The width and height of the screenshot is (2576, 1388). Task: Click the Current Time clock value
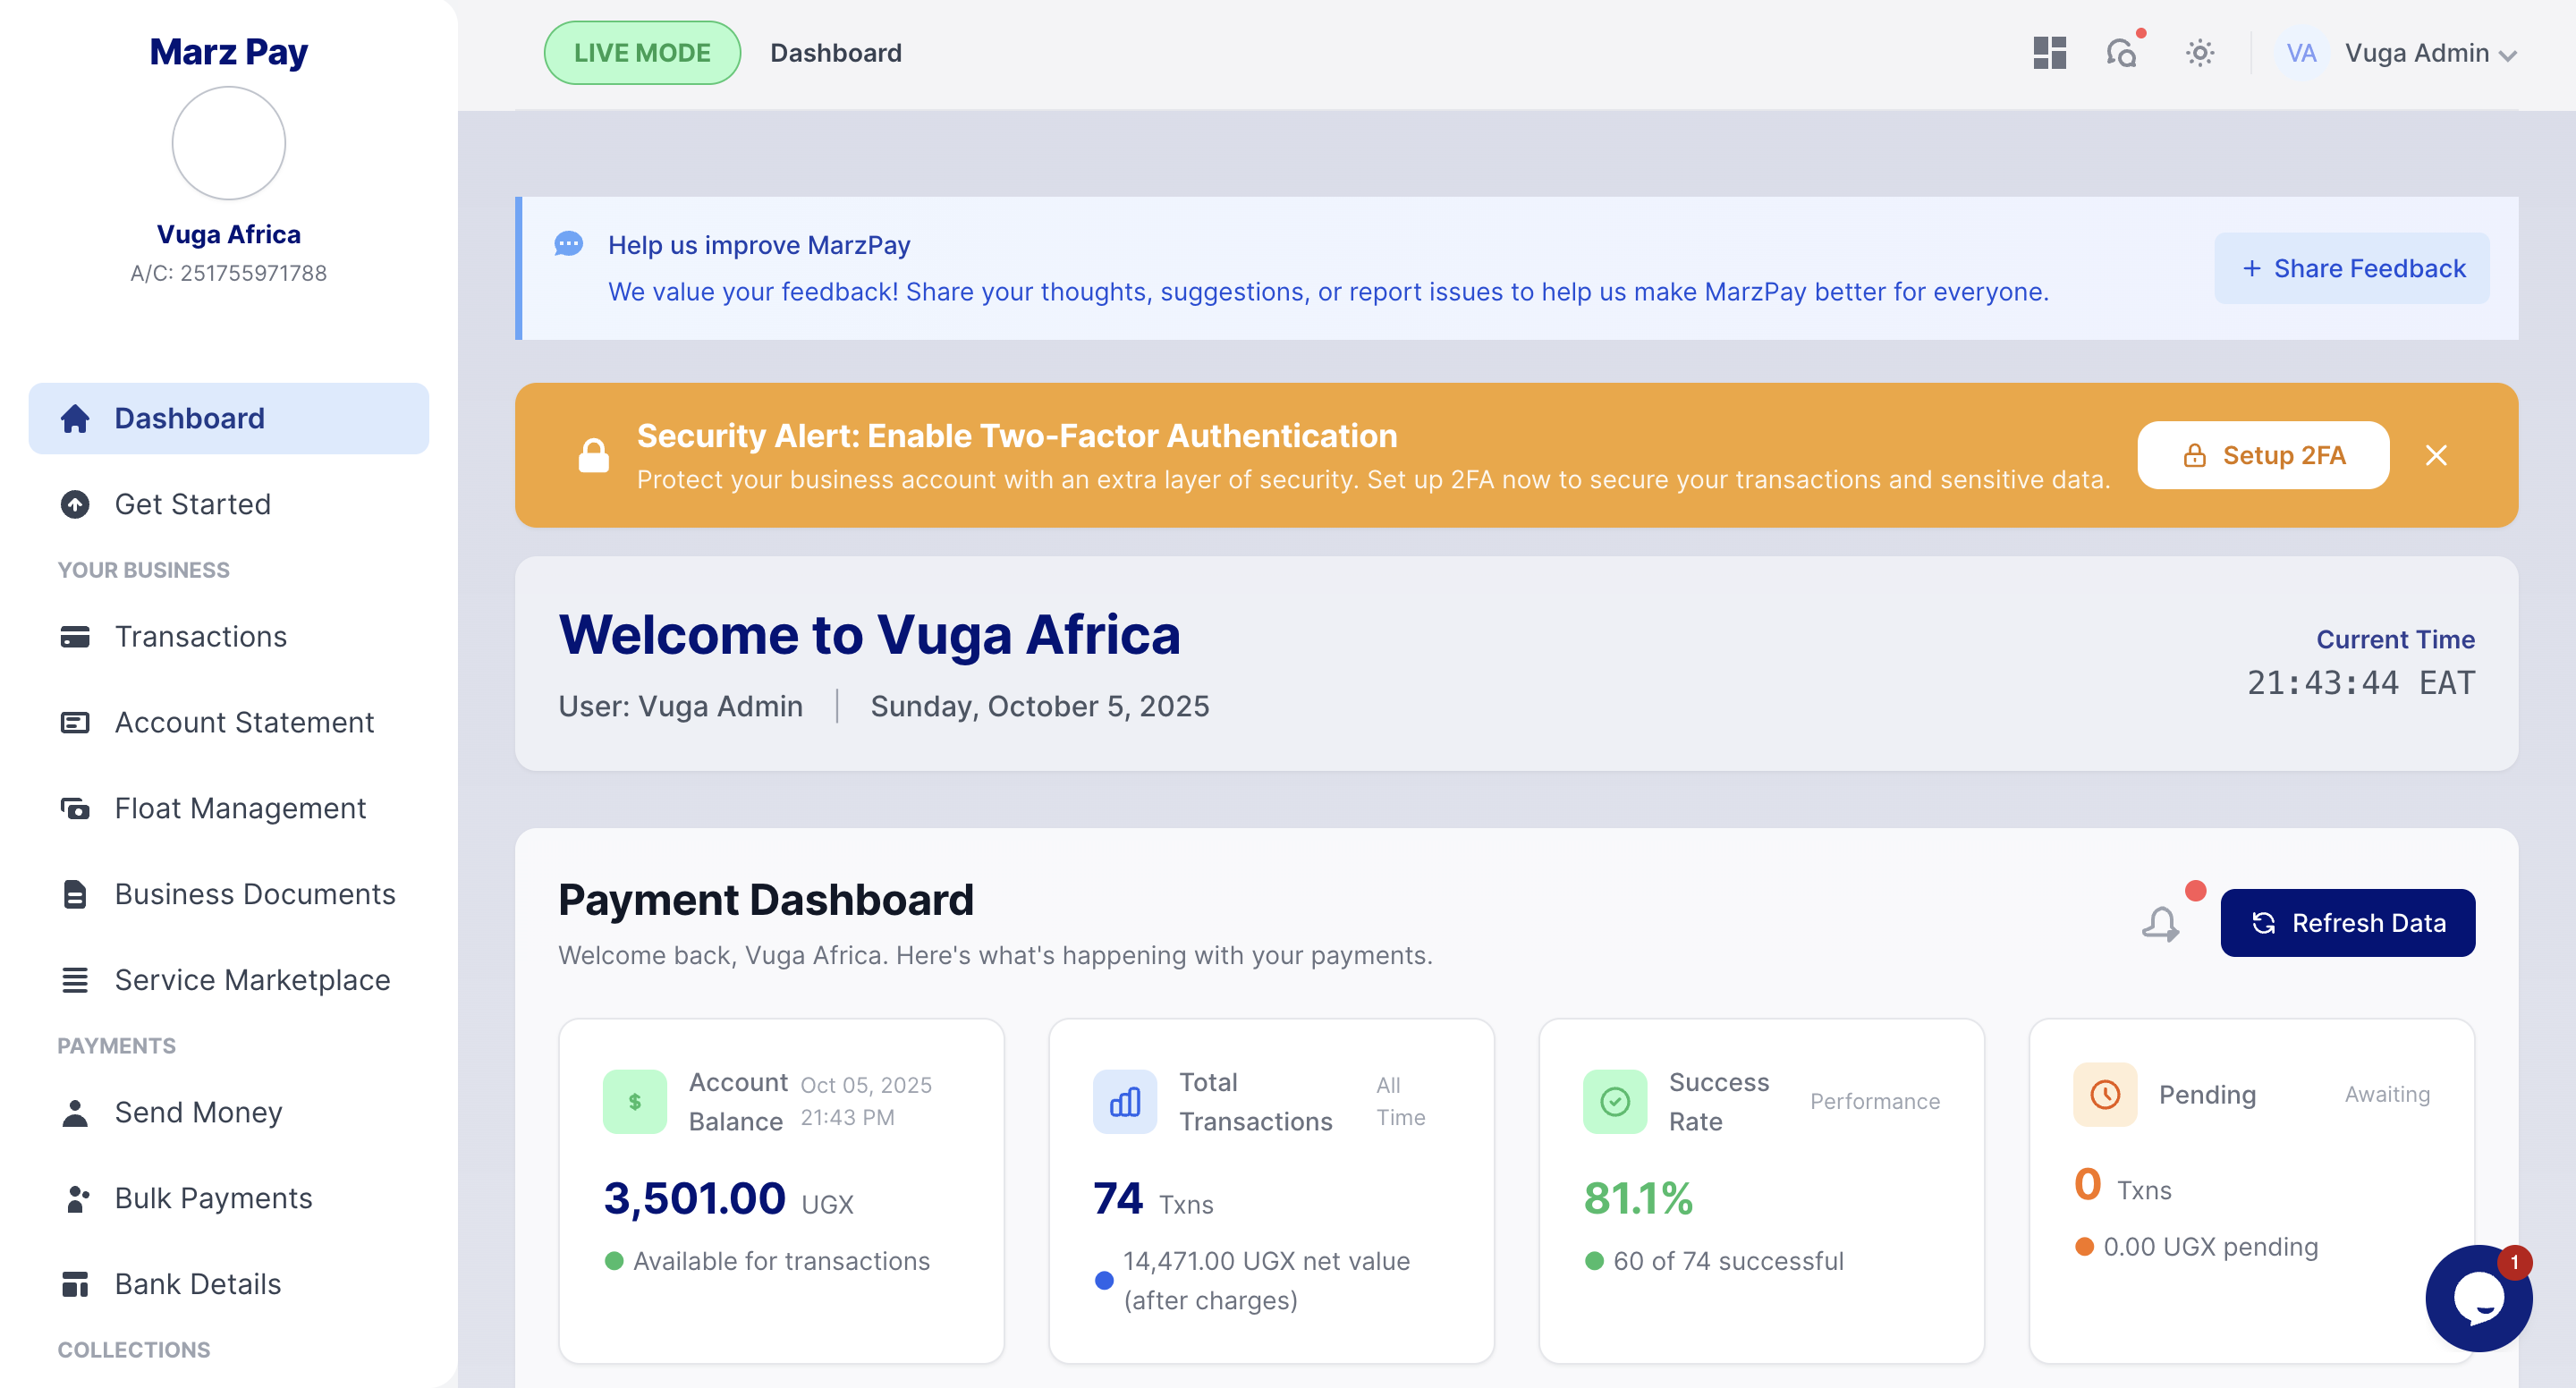(x=2361, y=682)
